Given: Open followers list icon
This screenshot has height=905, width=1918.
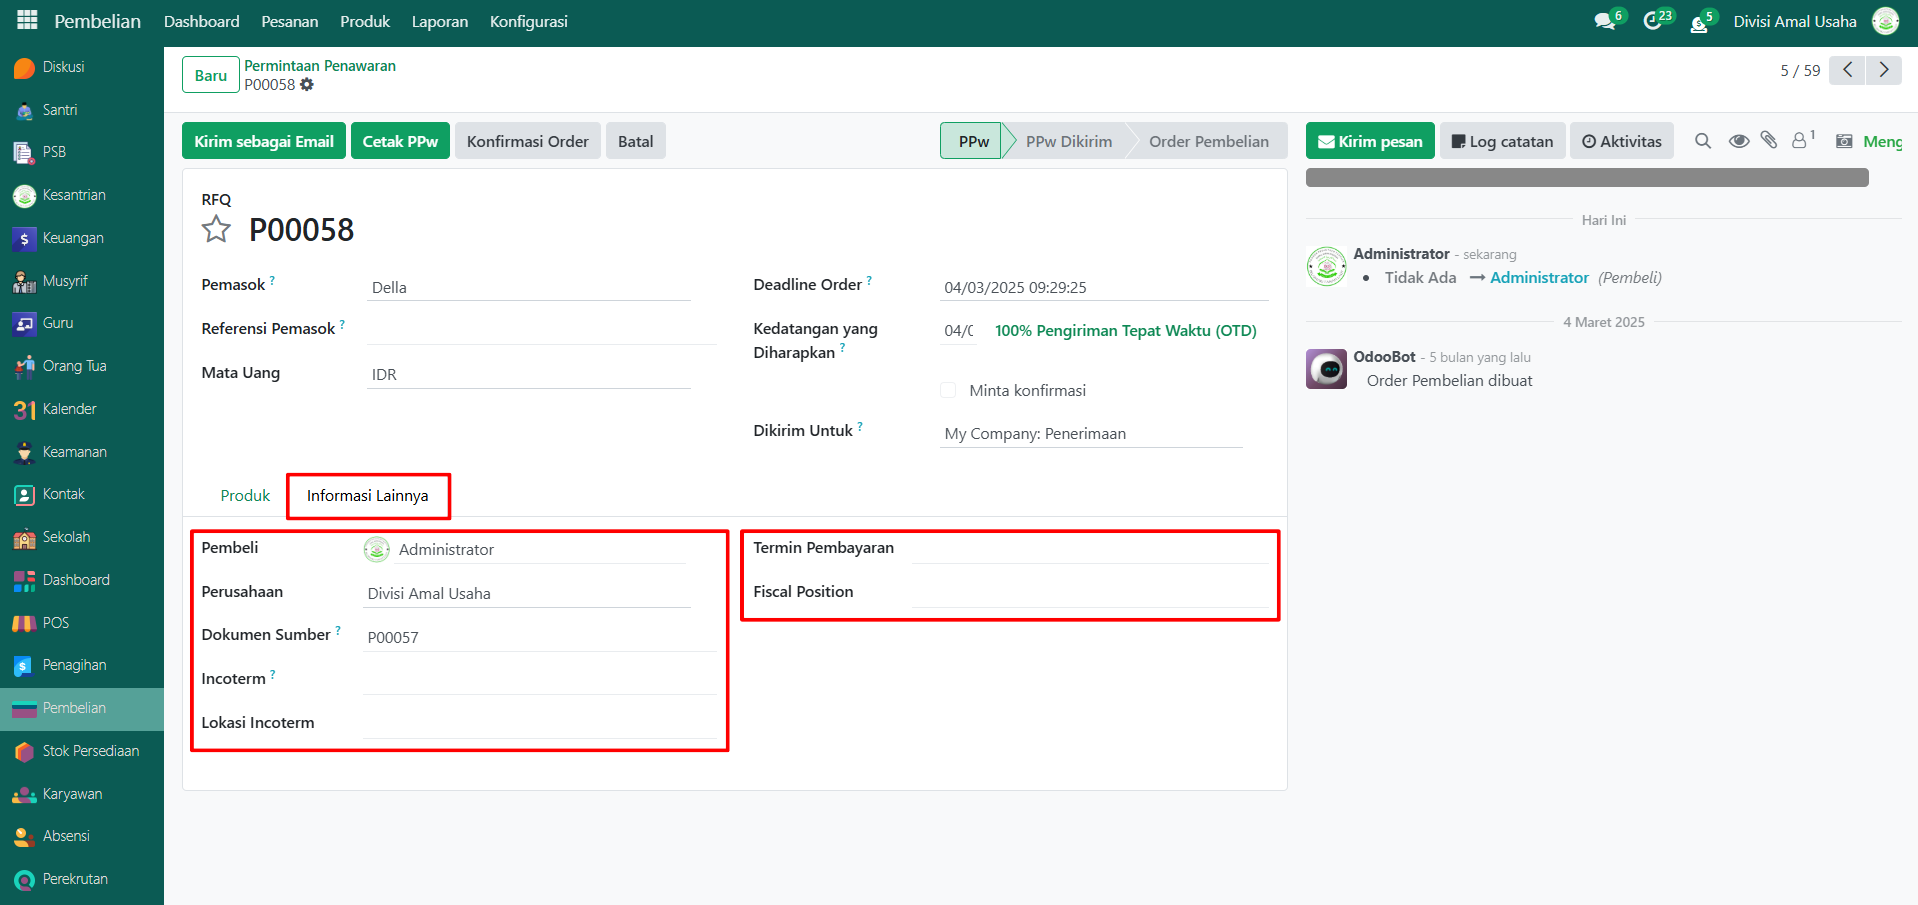Looking at the screenshot, I should [x=1801, y=141].
